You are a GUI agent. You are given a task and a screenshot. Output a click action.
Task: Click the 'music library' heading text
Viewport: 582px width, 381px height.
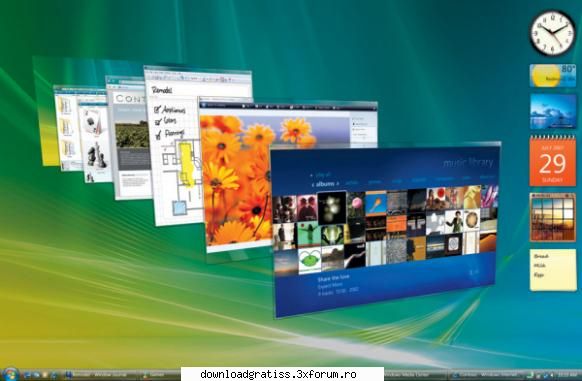(x=468, y=163)
